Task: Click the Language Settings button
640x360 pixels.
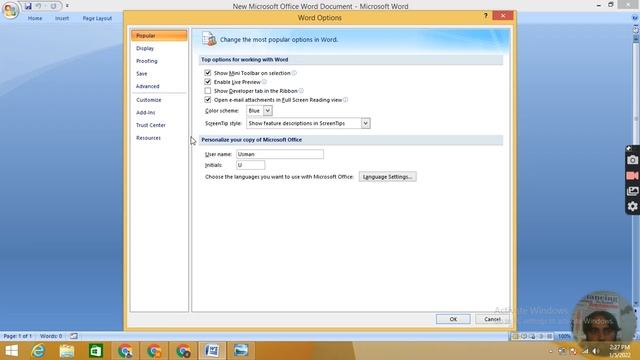Action: point(388,177)
